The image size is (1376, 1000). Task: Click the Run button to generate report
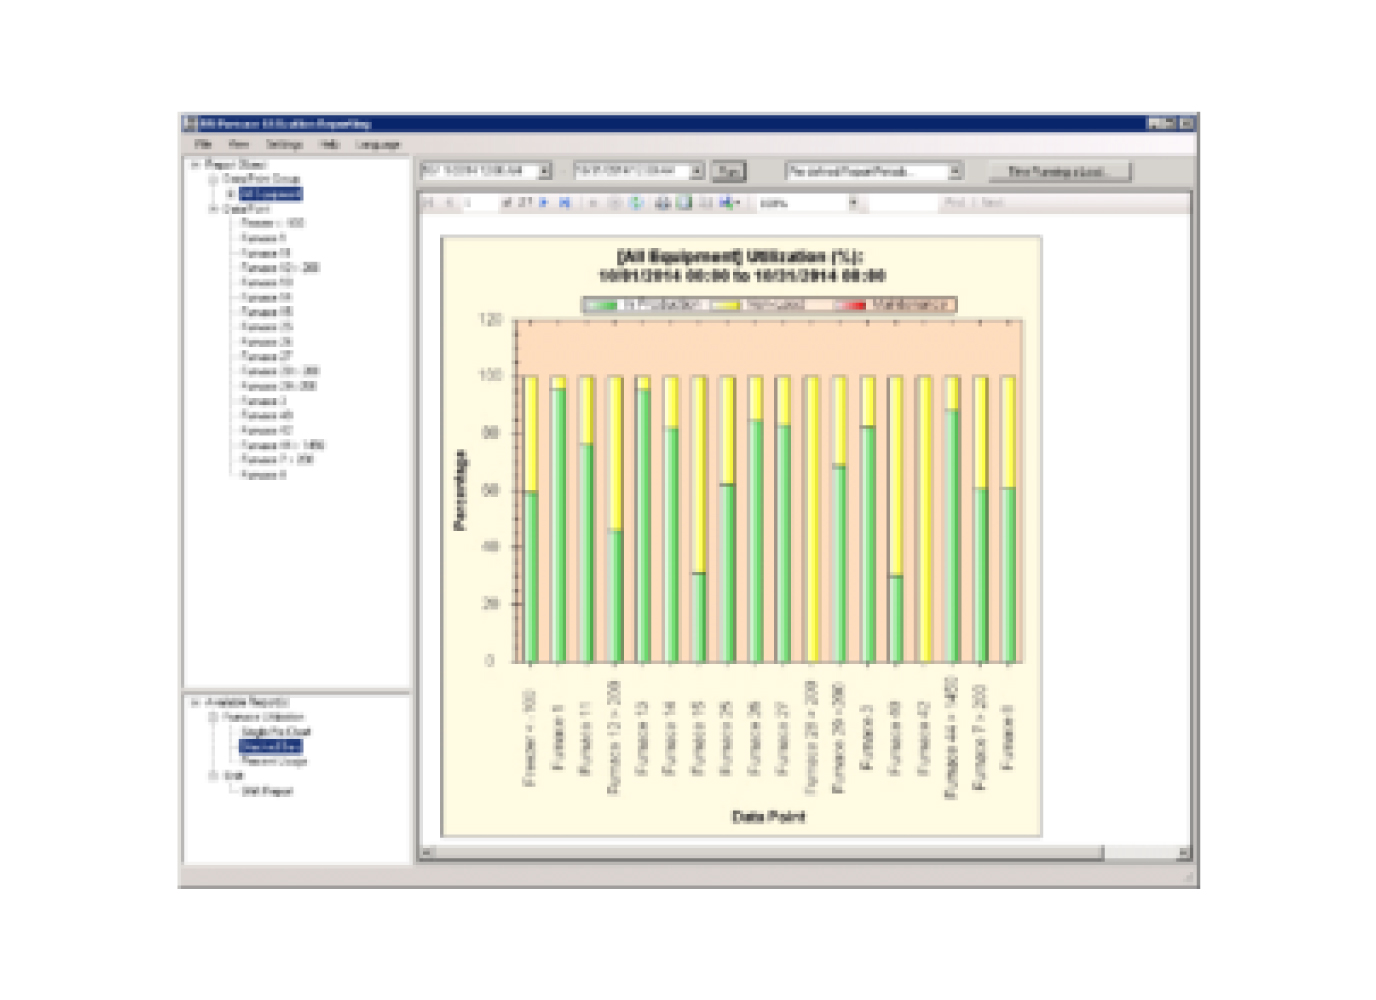pos(731,170)
